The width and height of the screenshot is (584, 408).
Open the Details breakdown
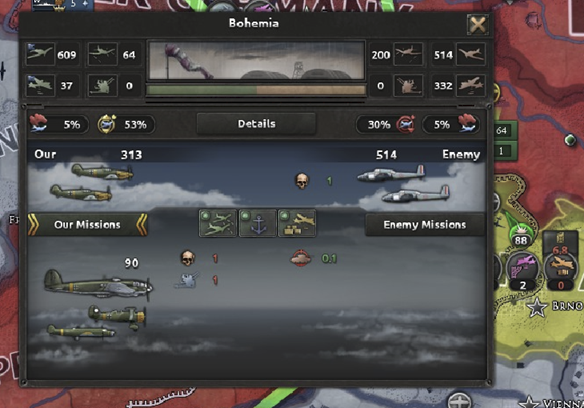[256, 124]
